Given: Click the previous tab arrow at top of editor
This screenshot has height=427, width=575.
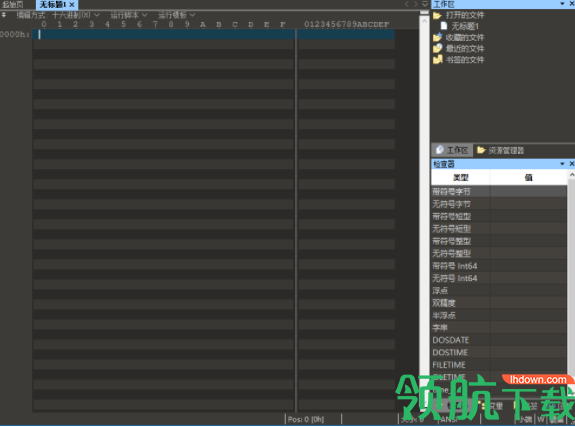Looking at the screenshot, I should pyautogui.click(x=407, y=4).
